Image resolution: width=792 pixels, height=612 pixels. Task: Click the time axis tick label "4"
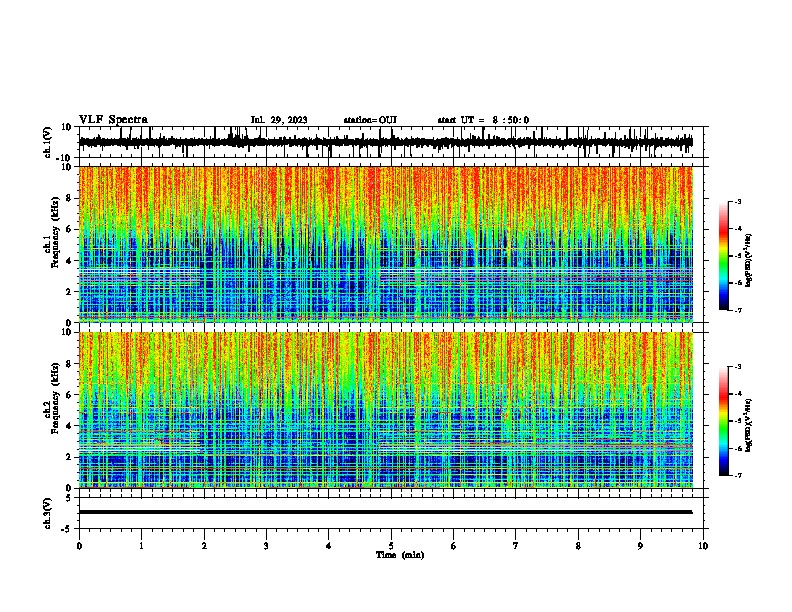point(329,546)
